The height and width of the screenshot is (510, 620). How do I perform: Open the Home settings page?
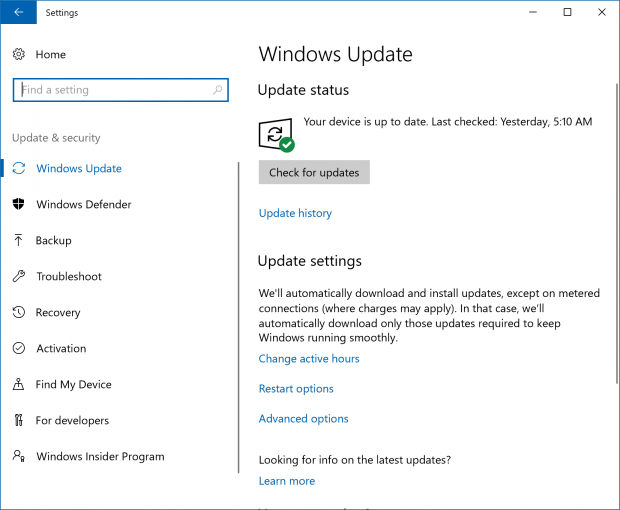point(51,55)
